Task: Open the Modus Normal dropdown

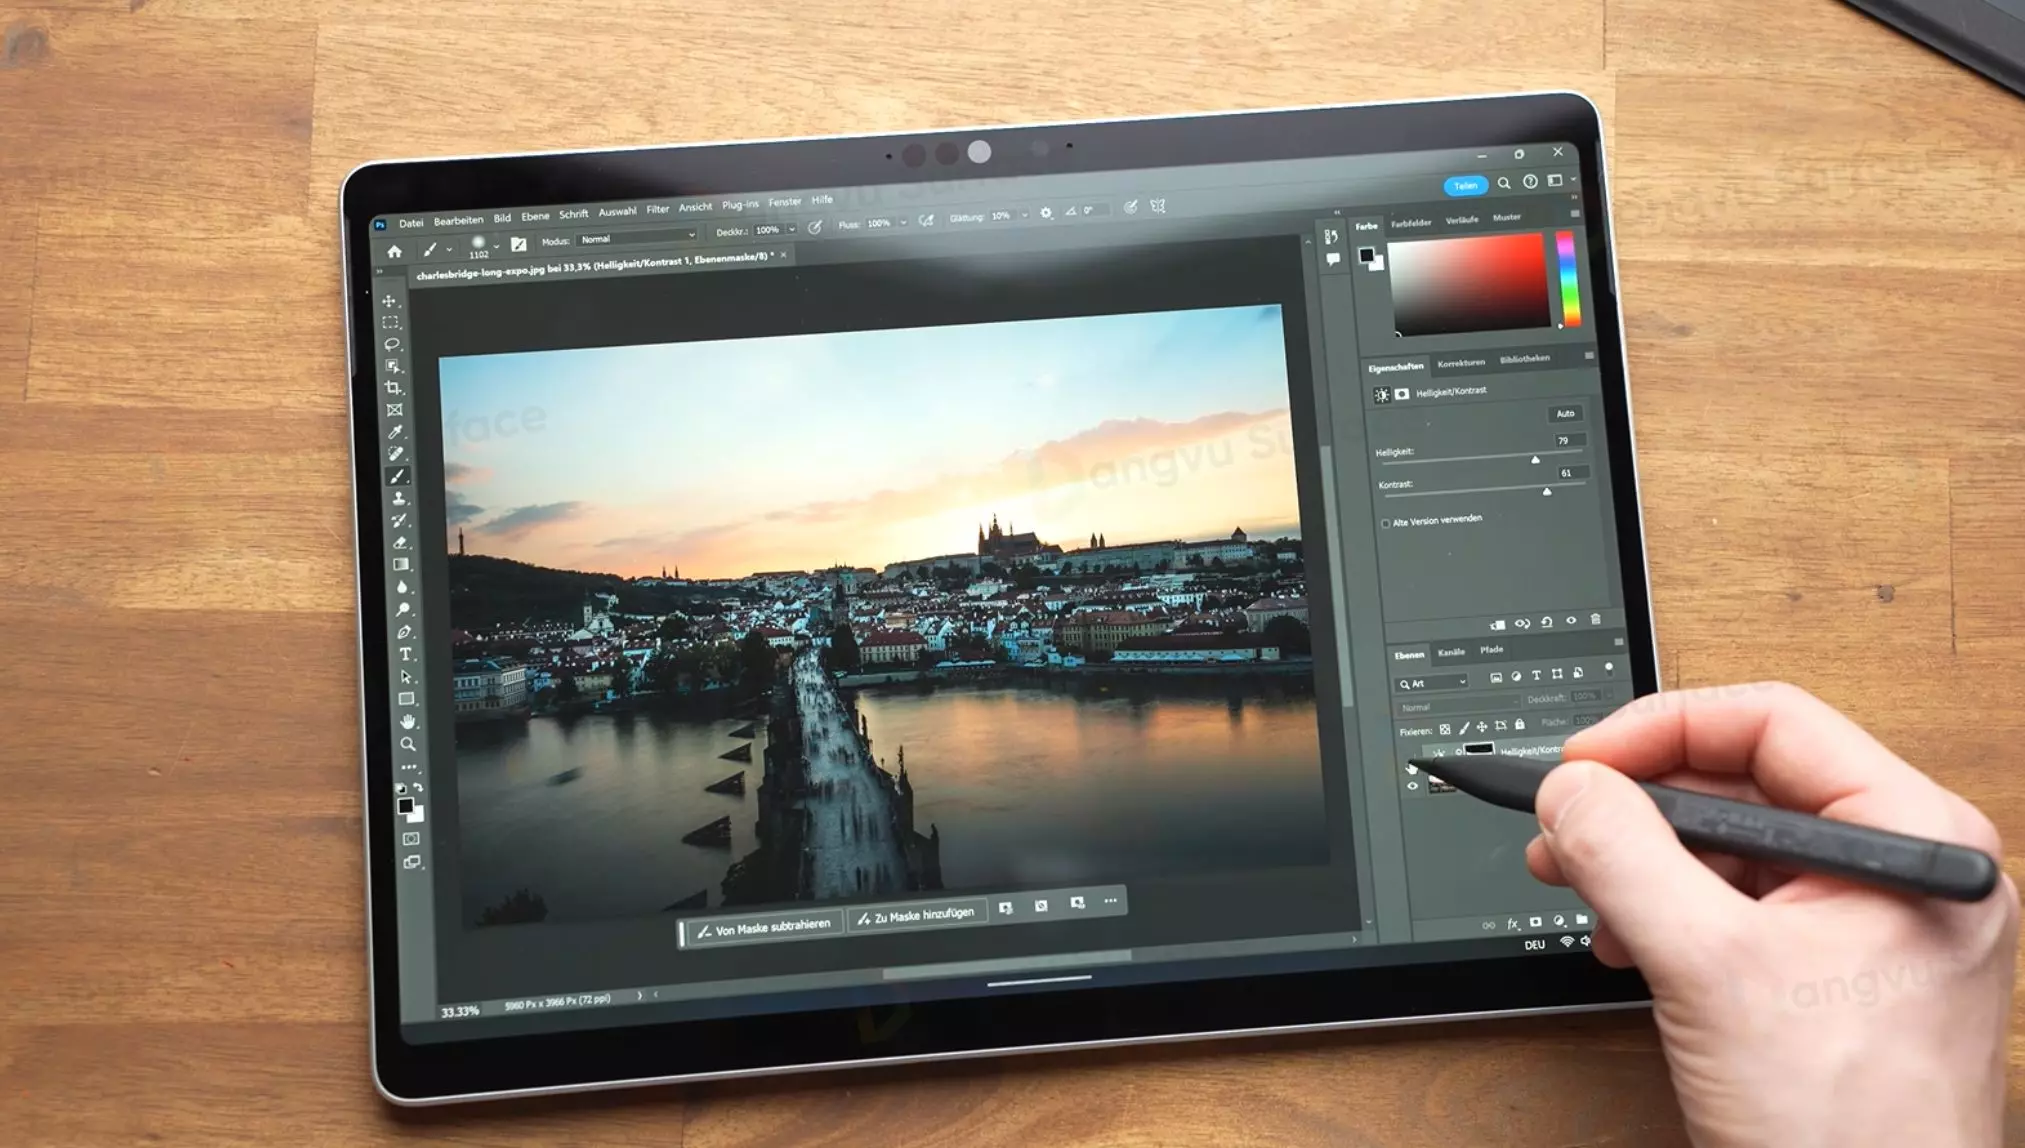Action: tap(637, 238)
